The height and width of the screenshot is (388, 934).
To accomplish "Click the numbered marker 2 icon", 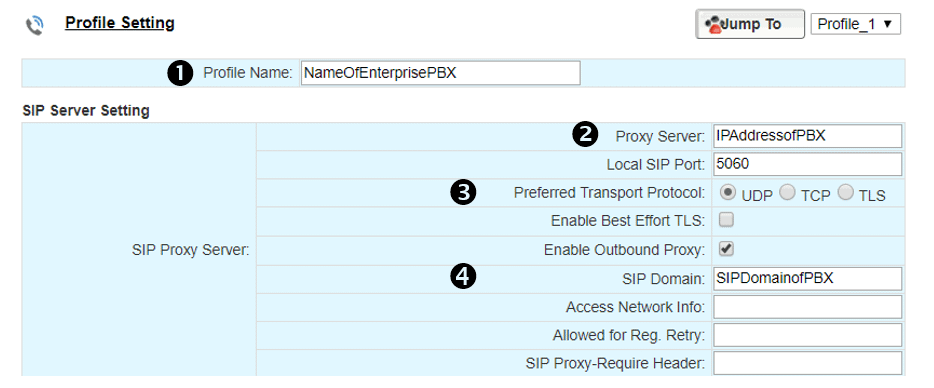I will (585, 135).
